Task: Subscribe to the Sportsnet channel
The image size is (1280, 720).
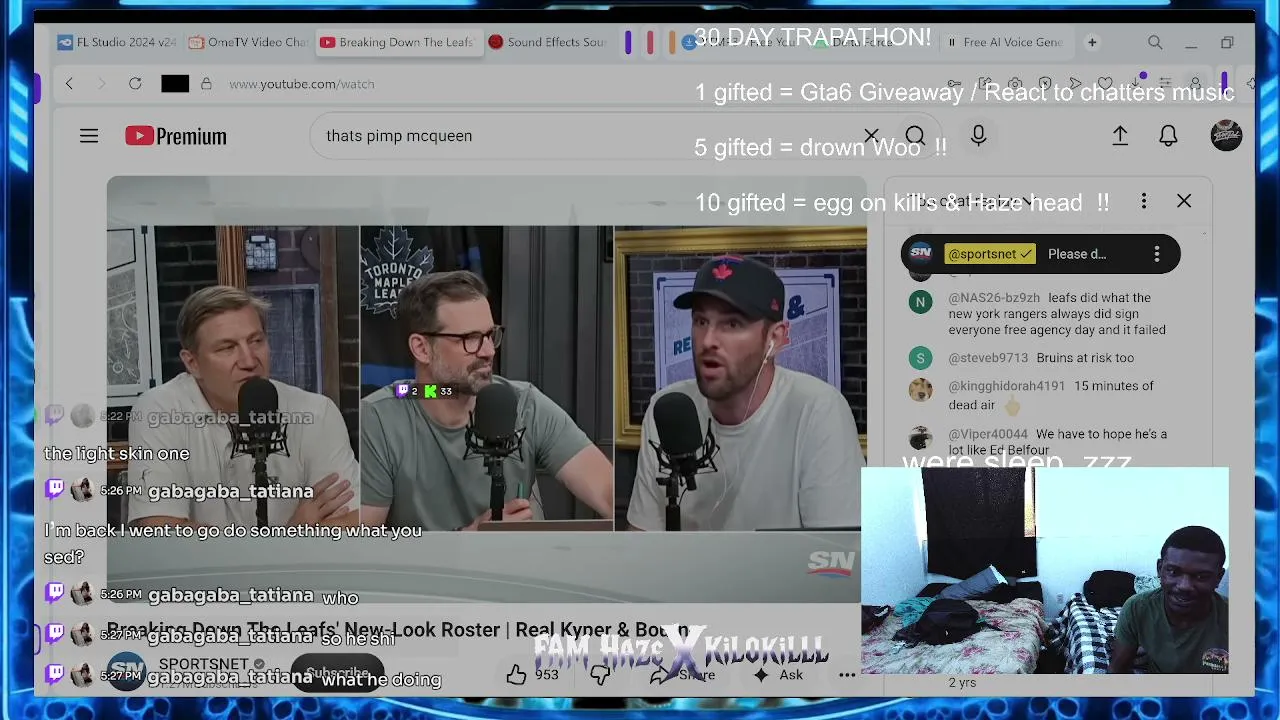Action: point(337,674)
